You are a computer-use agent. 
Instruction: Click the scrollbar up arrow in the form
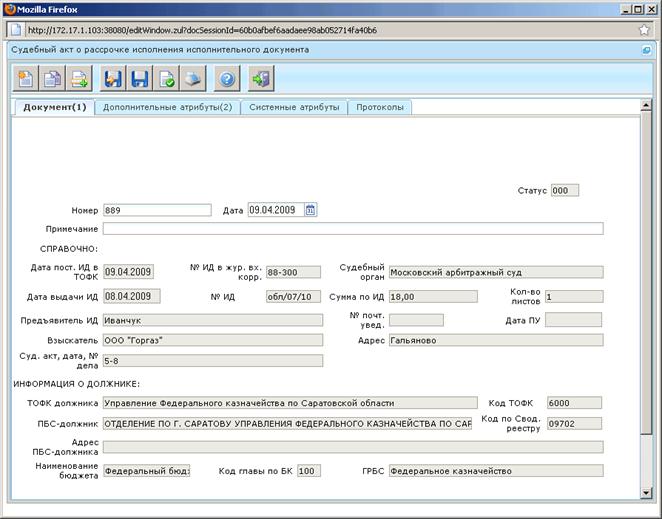[646, 105]
